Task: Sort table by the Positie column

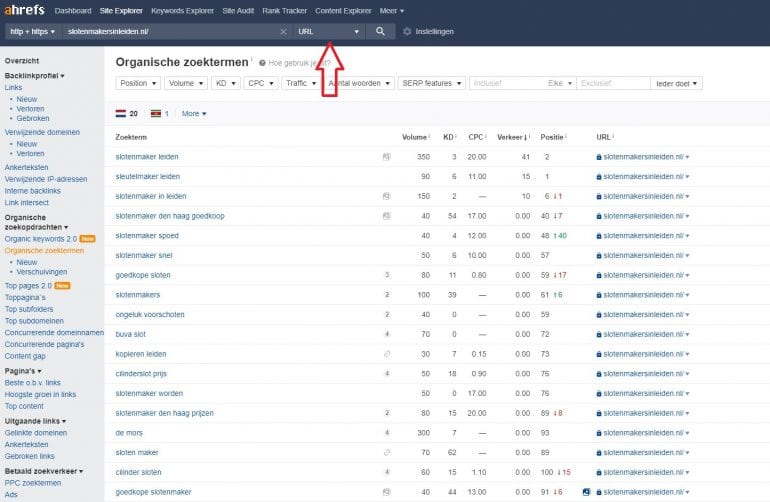Action: coord(553,137)
